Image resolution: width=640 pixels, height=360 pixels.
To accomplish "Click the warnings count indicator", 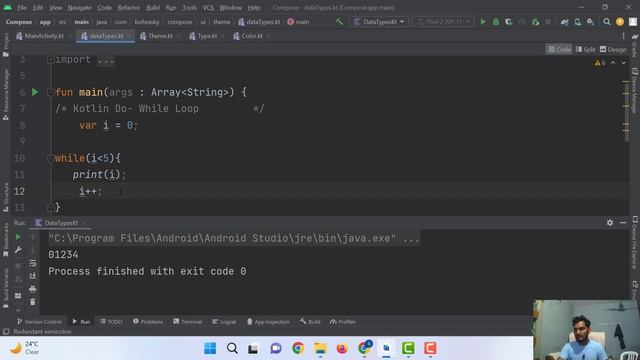I will point(600,63).
